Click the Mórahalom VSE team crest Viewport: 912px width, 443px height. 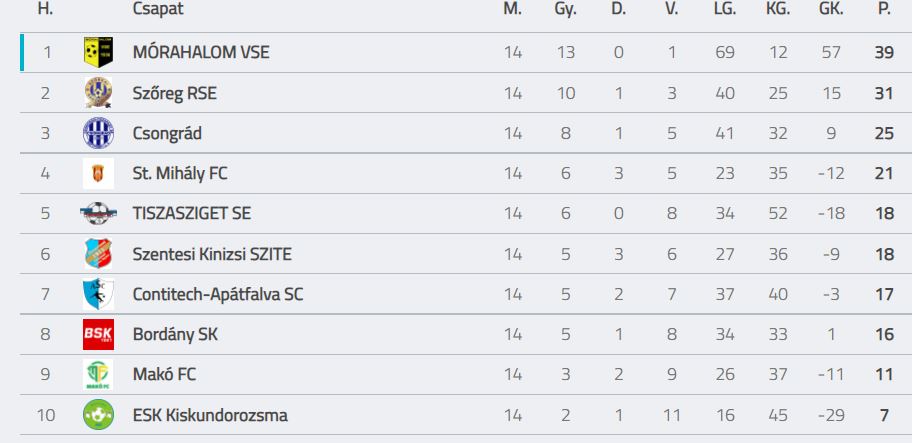pyautogui.click(x=98, y=52)
